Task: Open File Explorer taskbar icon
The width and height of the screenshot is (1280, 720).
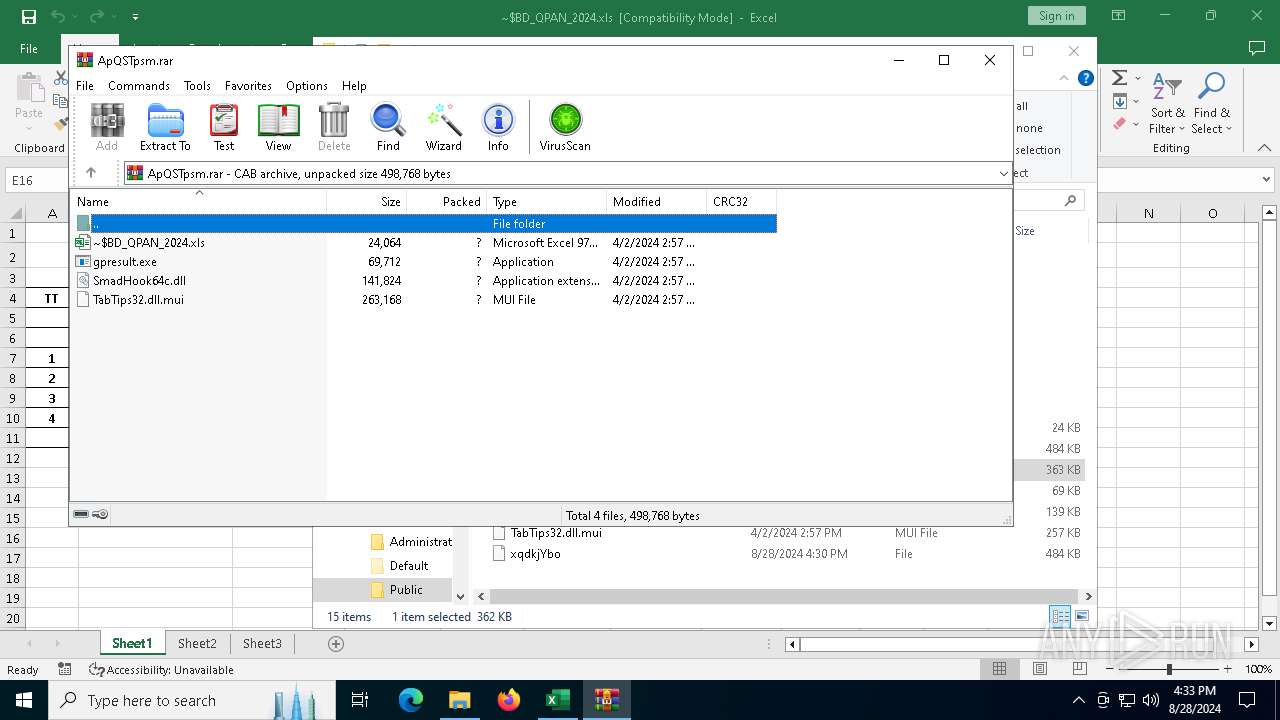Action: (x=460, y=700)
